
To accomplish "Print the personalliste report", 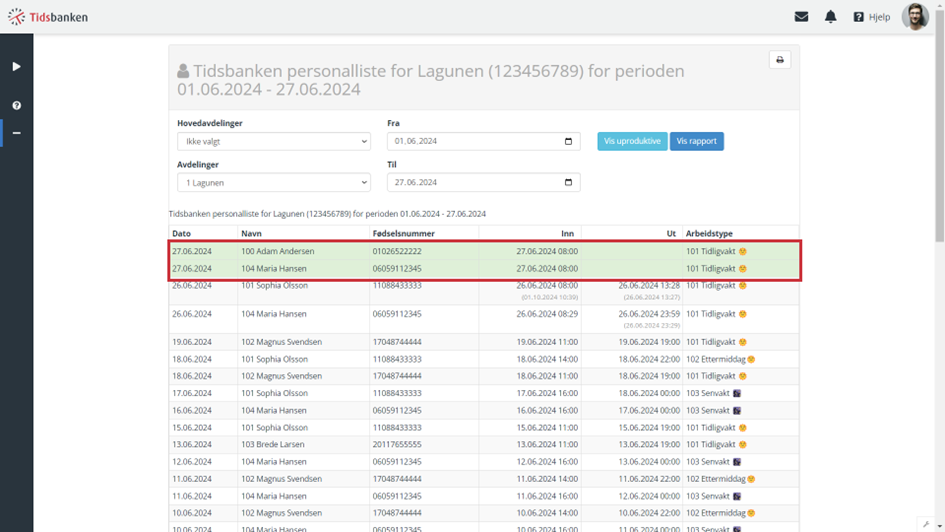I will (x=780, y=60).
